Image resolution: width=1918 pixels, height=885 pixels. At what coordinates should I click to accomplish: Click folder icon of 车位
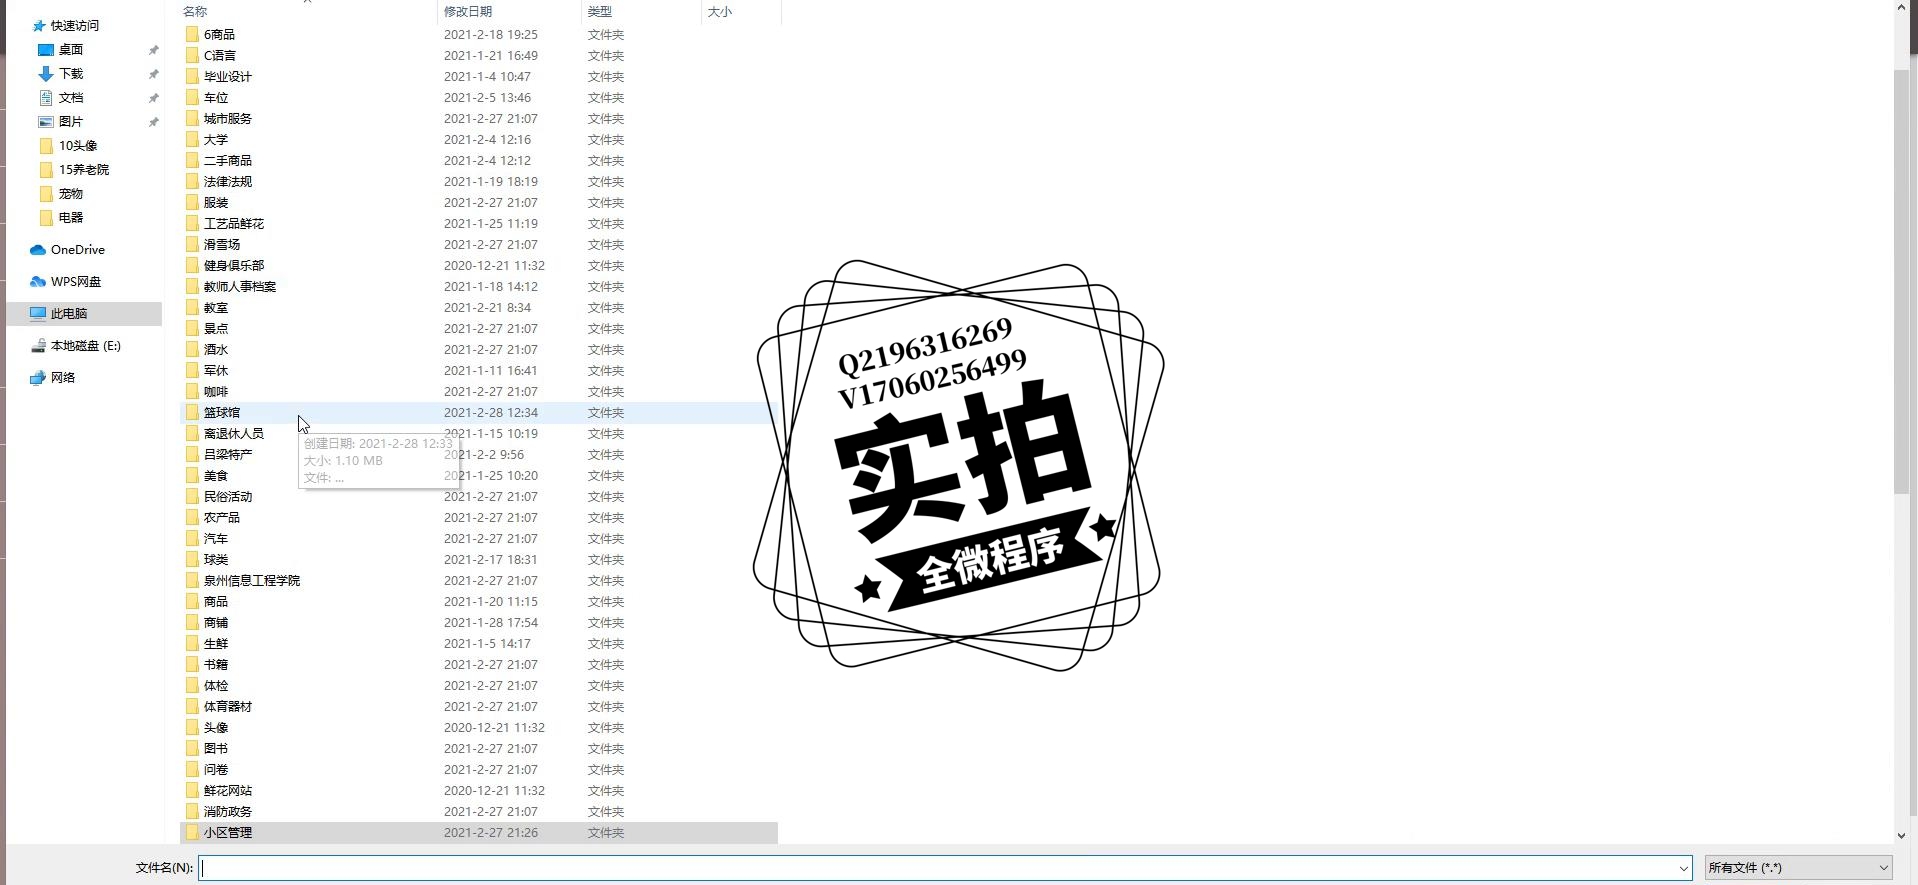[x=192, y=97]
